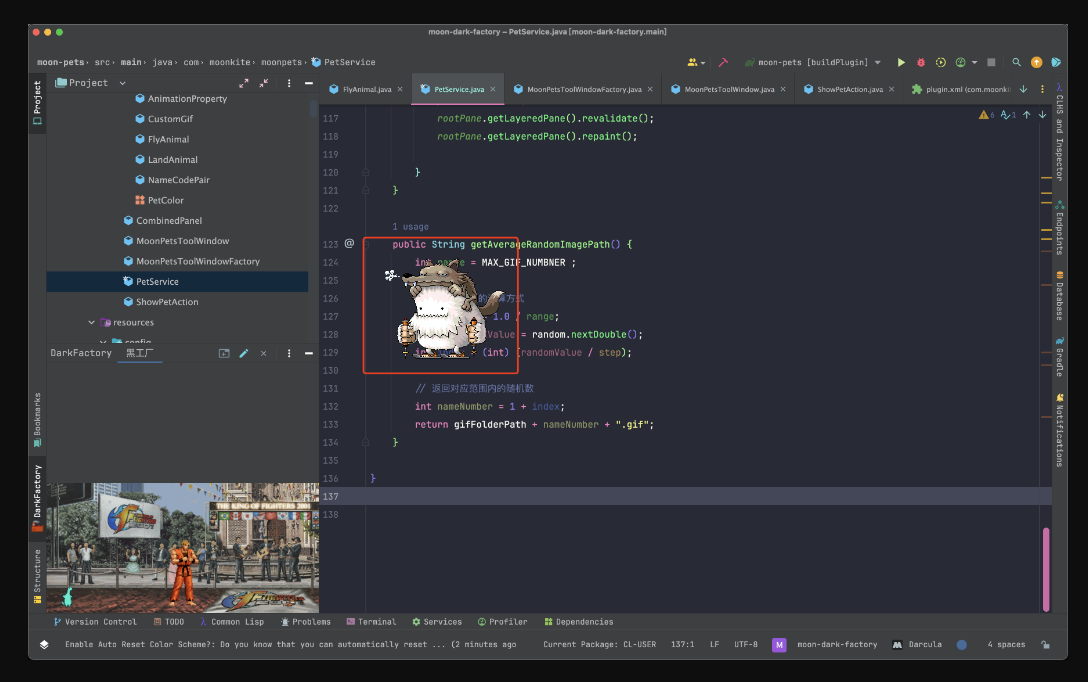Run the moon-pets buildPlugin configuration
Viewport: 1088px width, 682px height.
[901, 62]
